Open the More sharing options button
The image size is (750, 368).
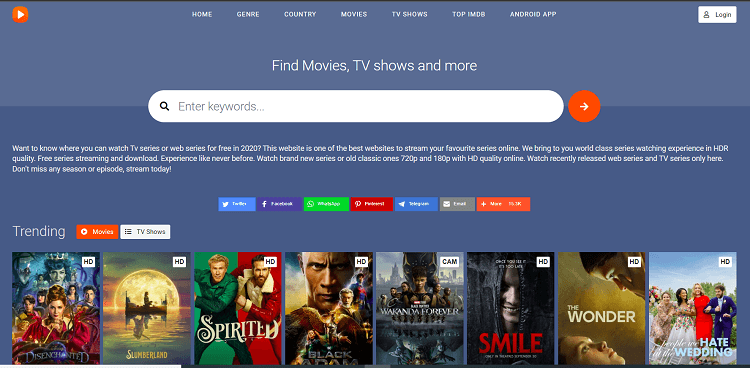point(503,204)
